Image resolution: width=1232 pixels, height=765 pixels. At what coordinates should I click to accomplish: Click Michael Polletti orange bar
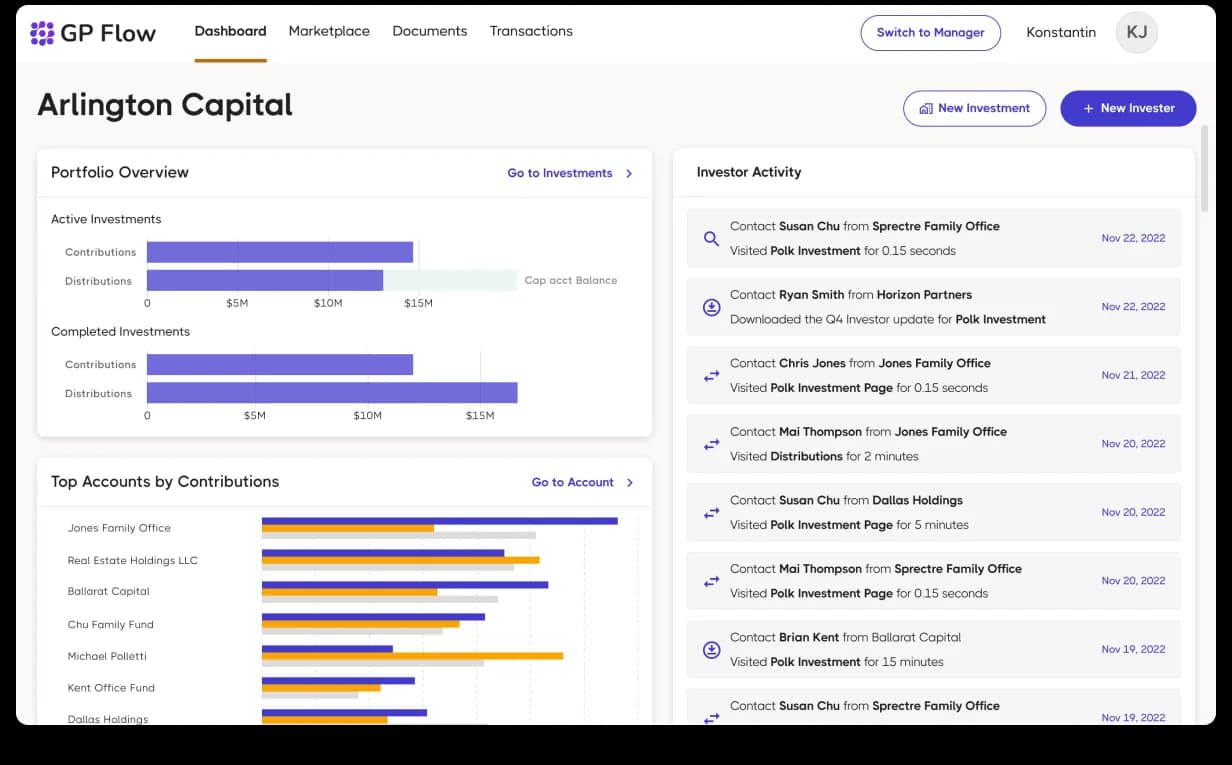412,656
